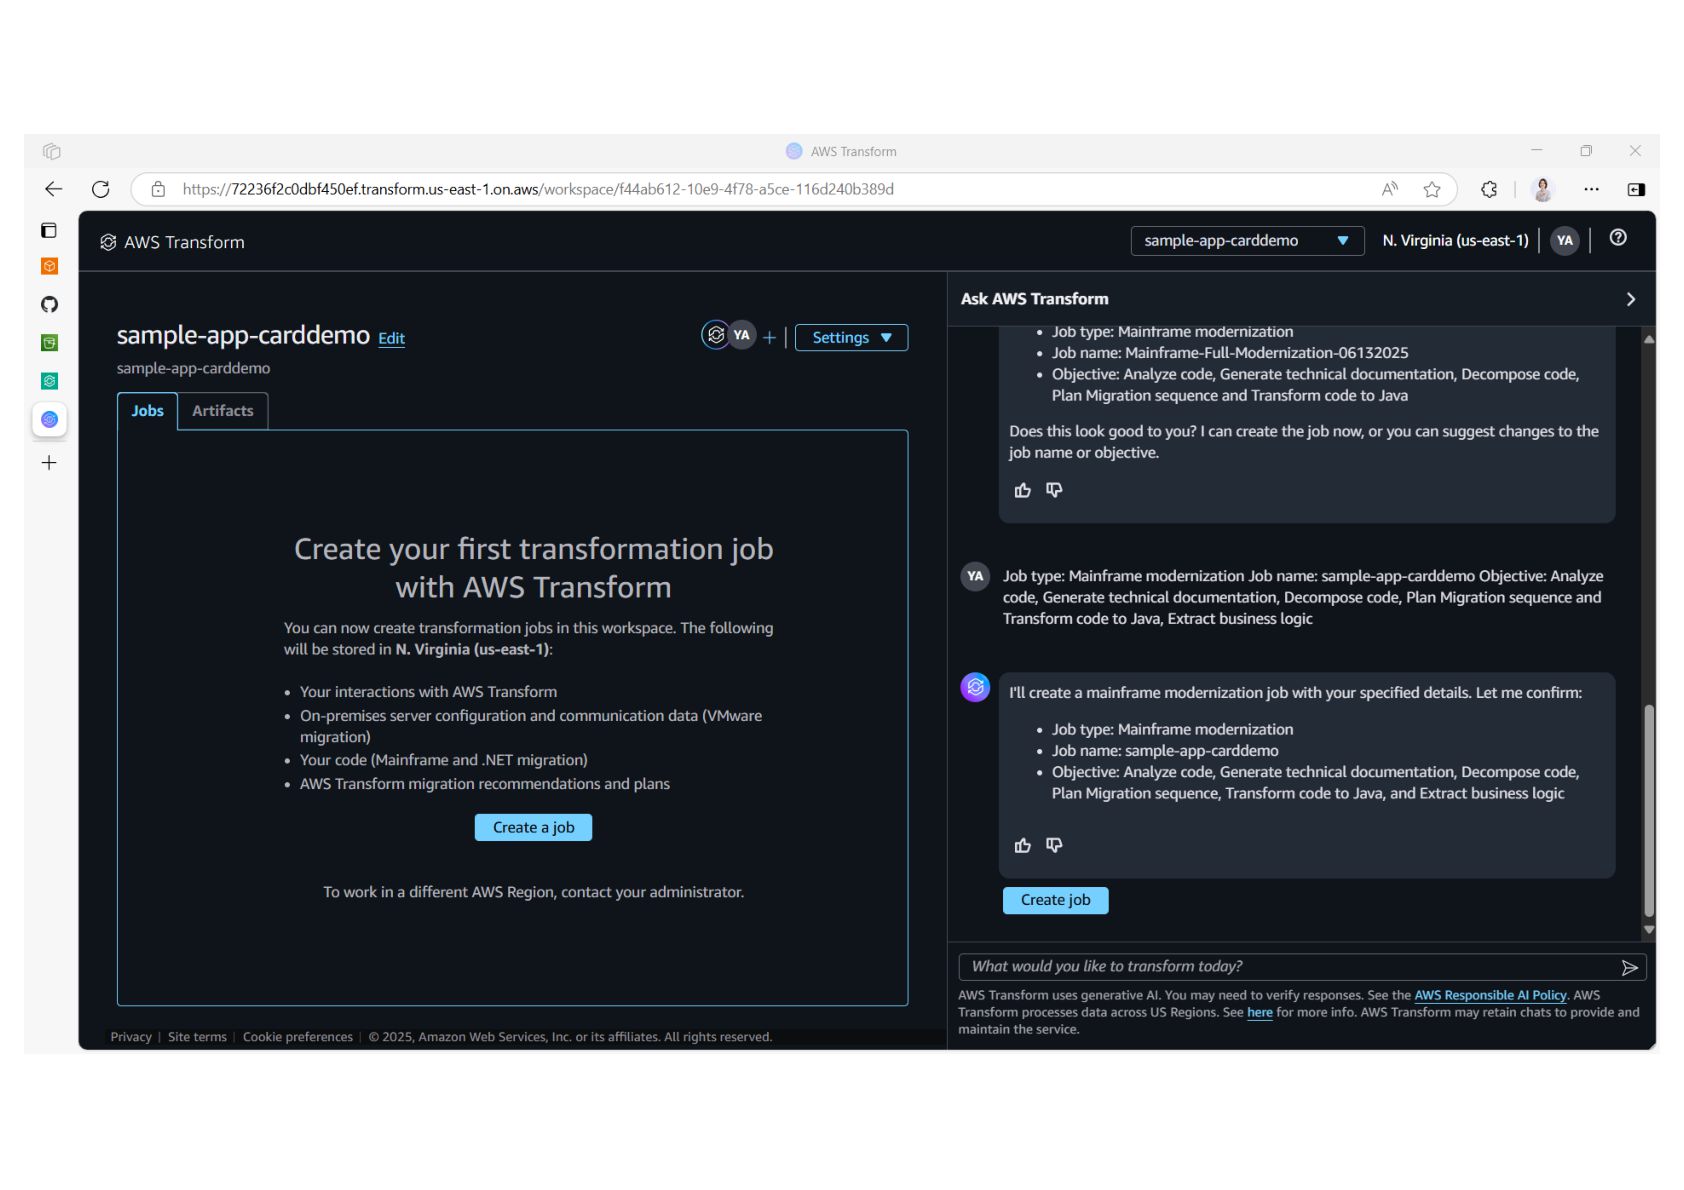Viewport: 1684px width, 1190px height.
Task: Open browser settings and more menu
Action: 1591,189
